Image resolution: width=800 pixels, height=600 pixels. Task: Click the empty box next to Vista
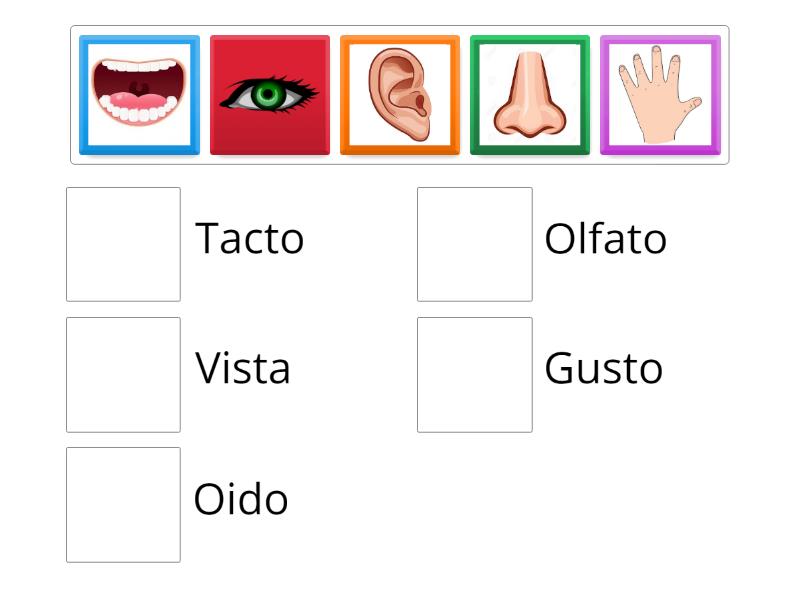[x=122, y=373]
